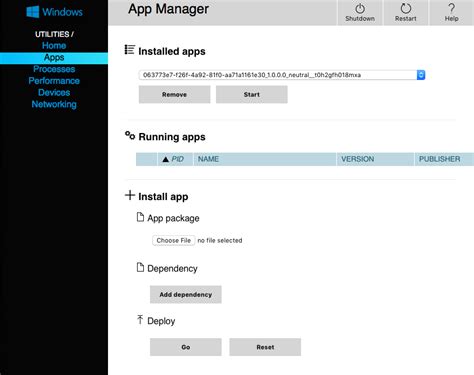Click the Shutdown power icon
This screenshot has width=474, height=375.
pos(360,8)
